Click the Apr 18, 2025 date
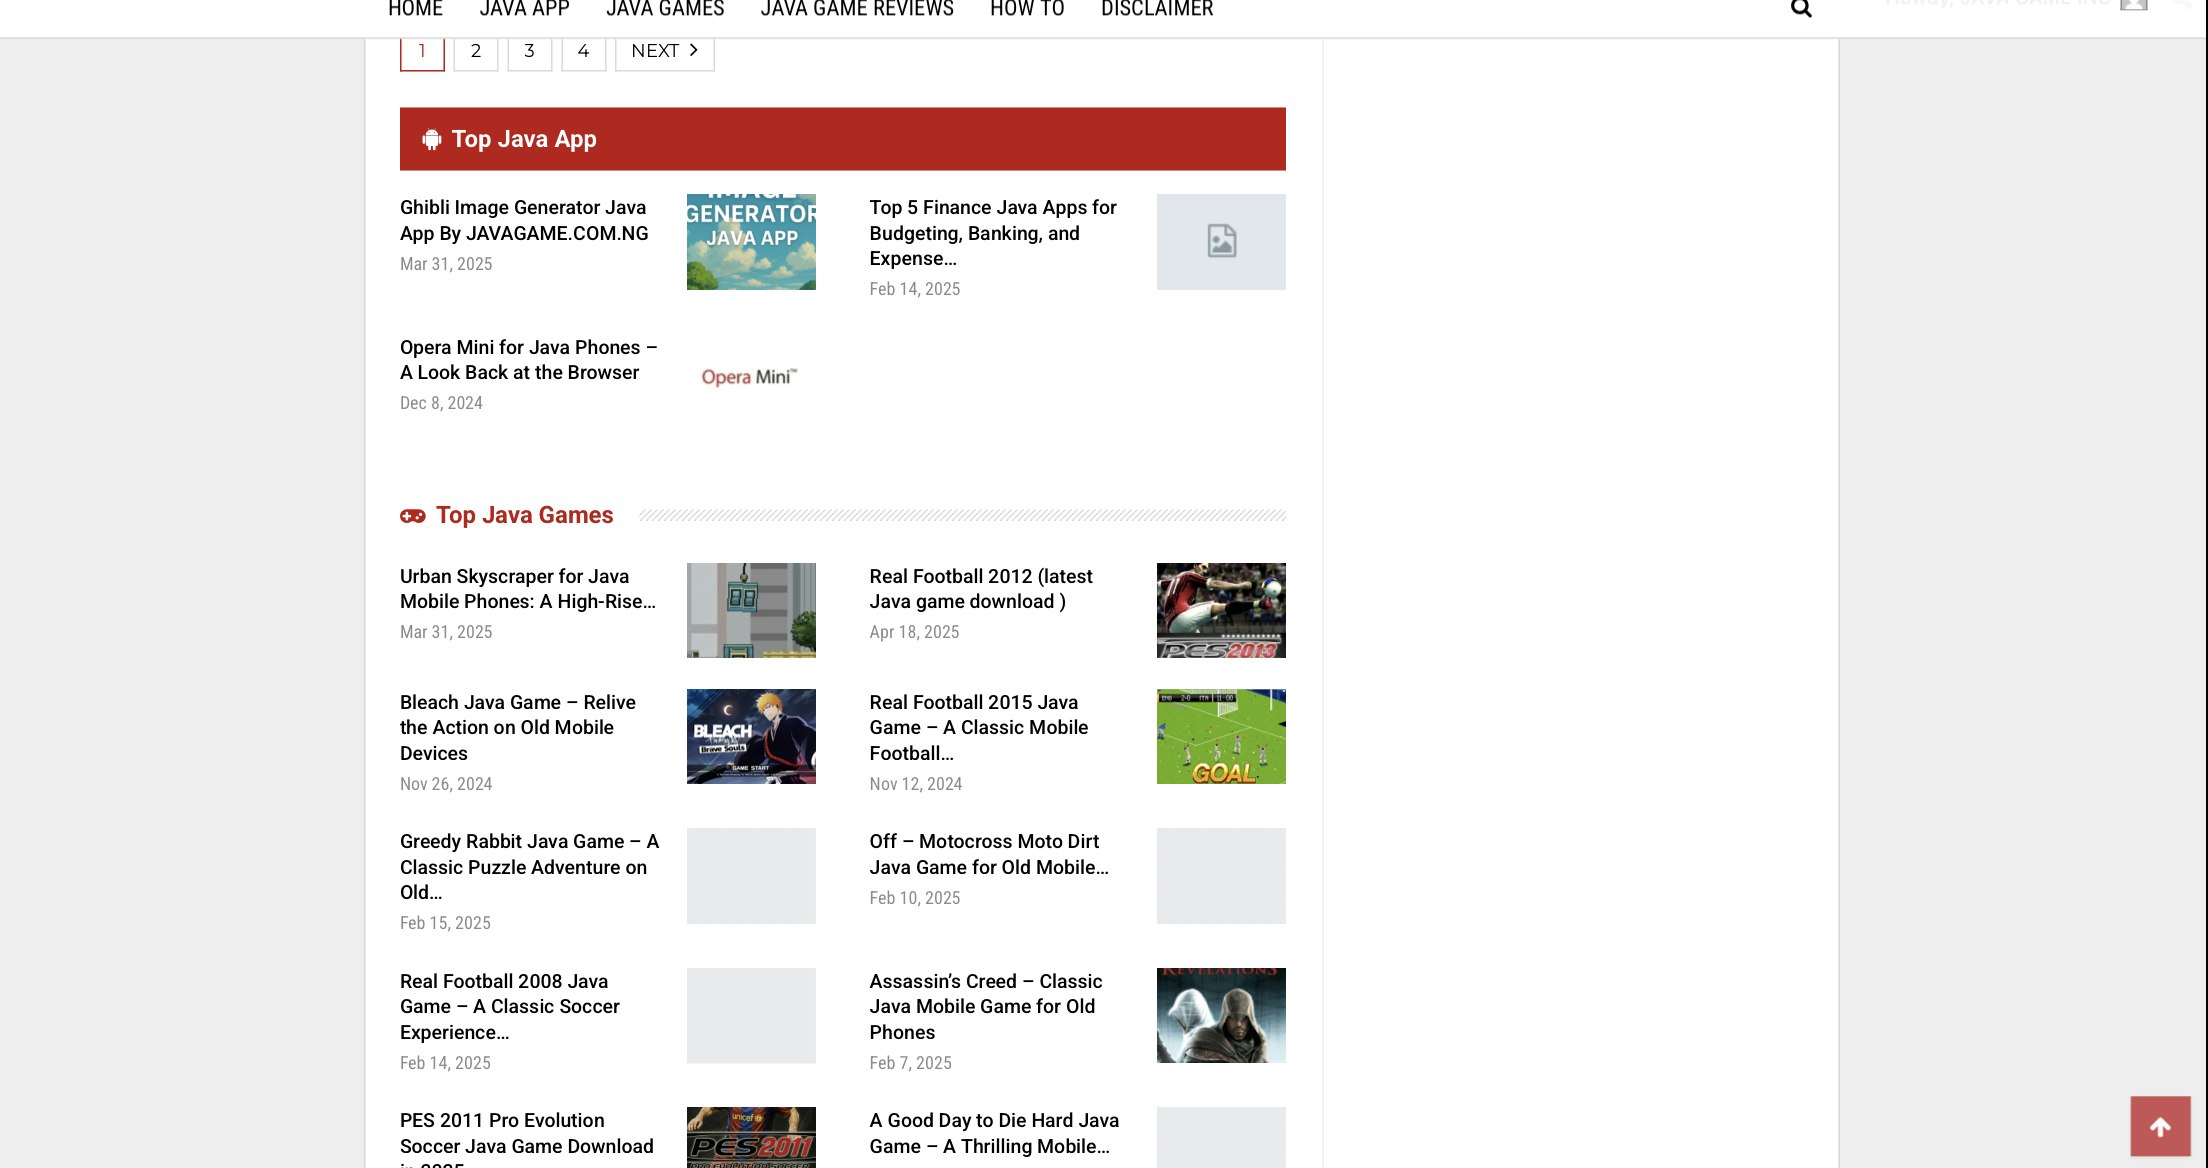The width and height of the screenshot is (2208, 1168). point(914,632)
